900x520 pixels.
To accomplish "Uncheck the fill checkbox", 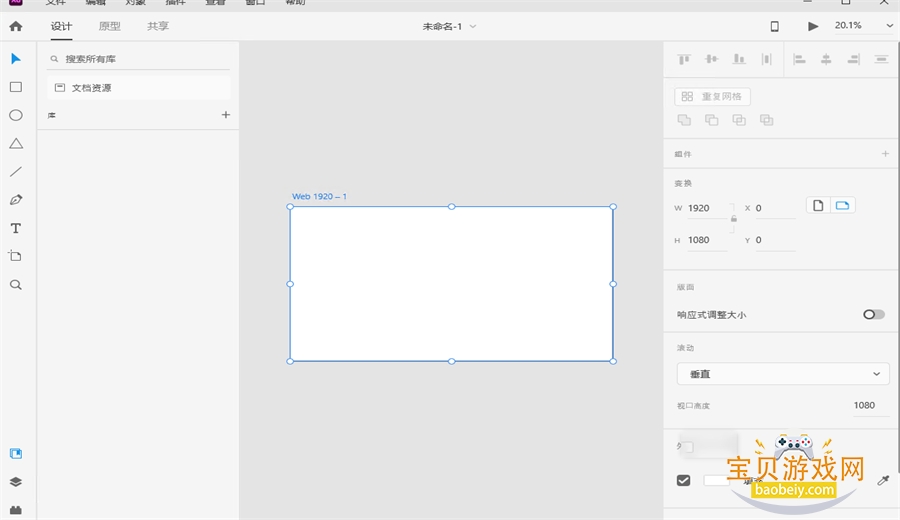I will (684, 480).
